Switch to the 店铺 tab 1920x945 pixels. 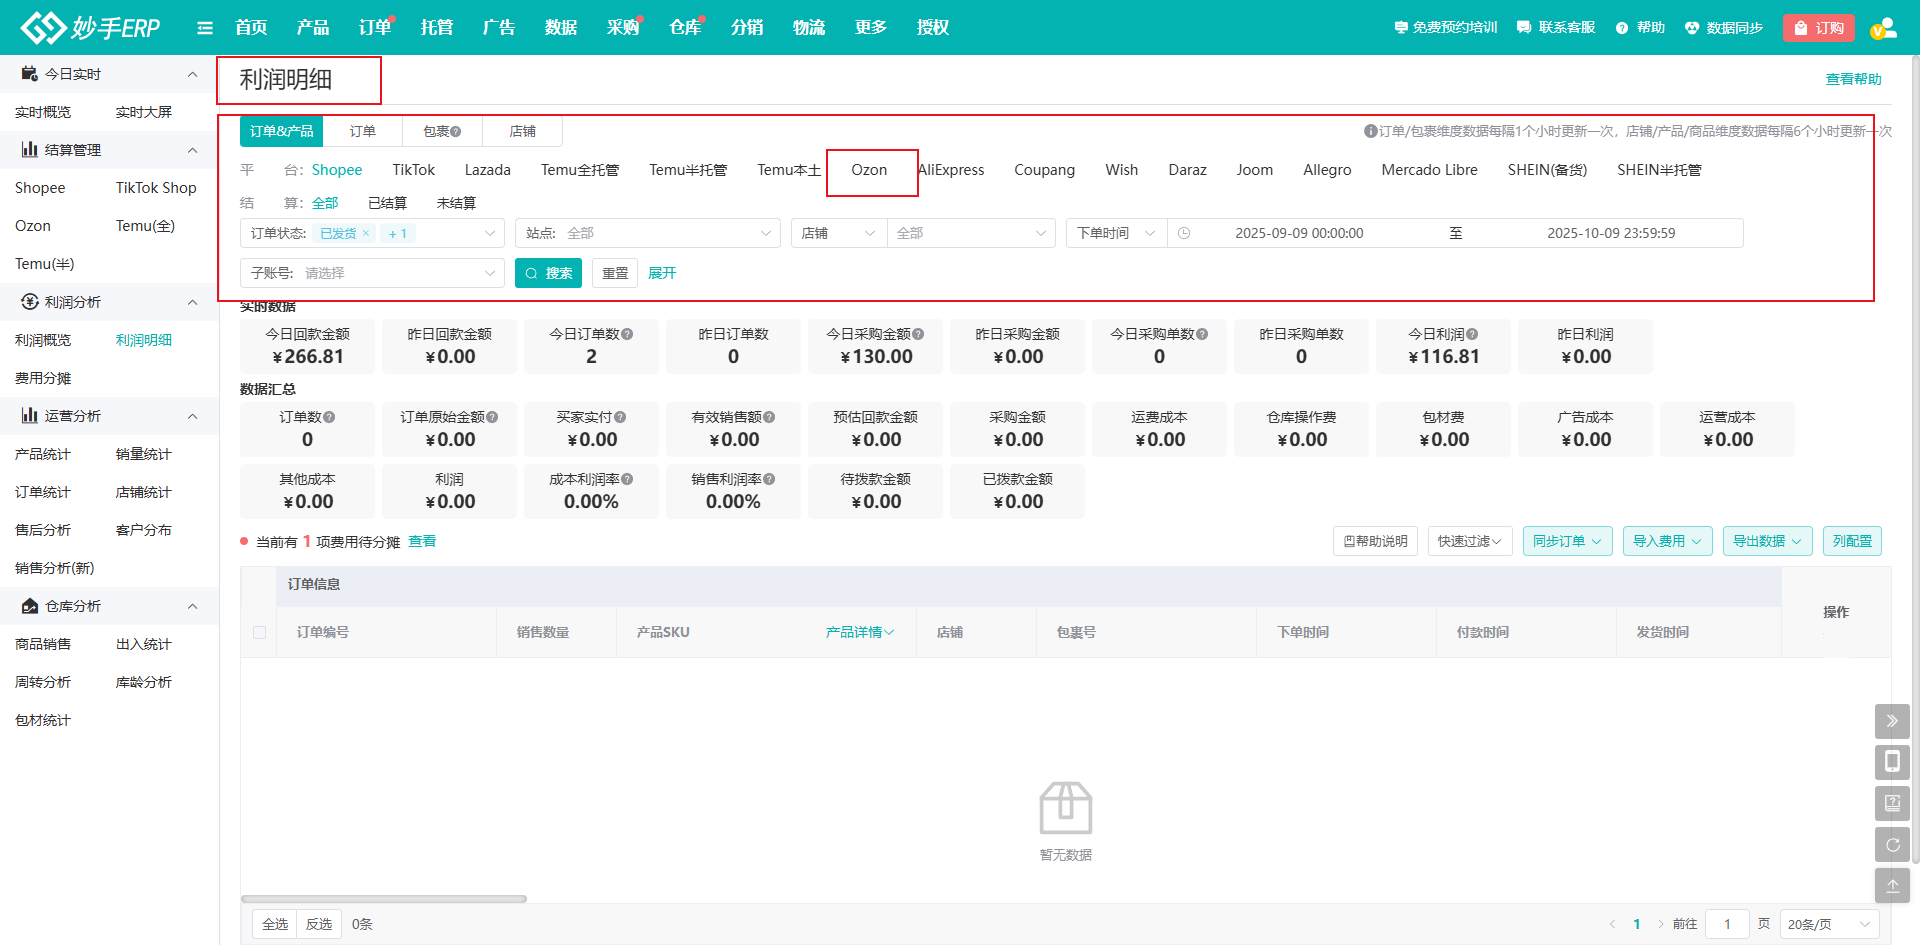(x=522, y=131)
